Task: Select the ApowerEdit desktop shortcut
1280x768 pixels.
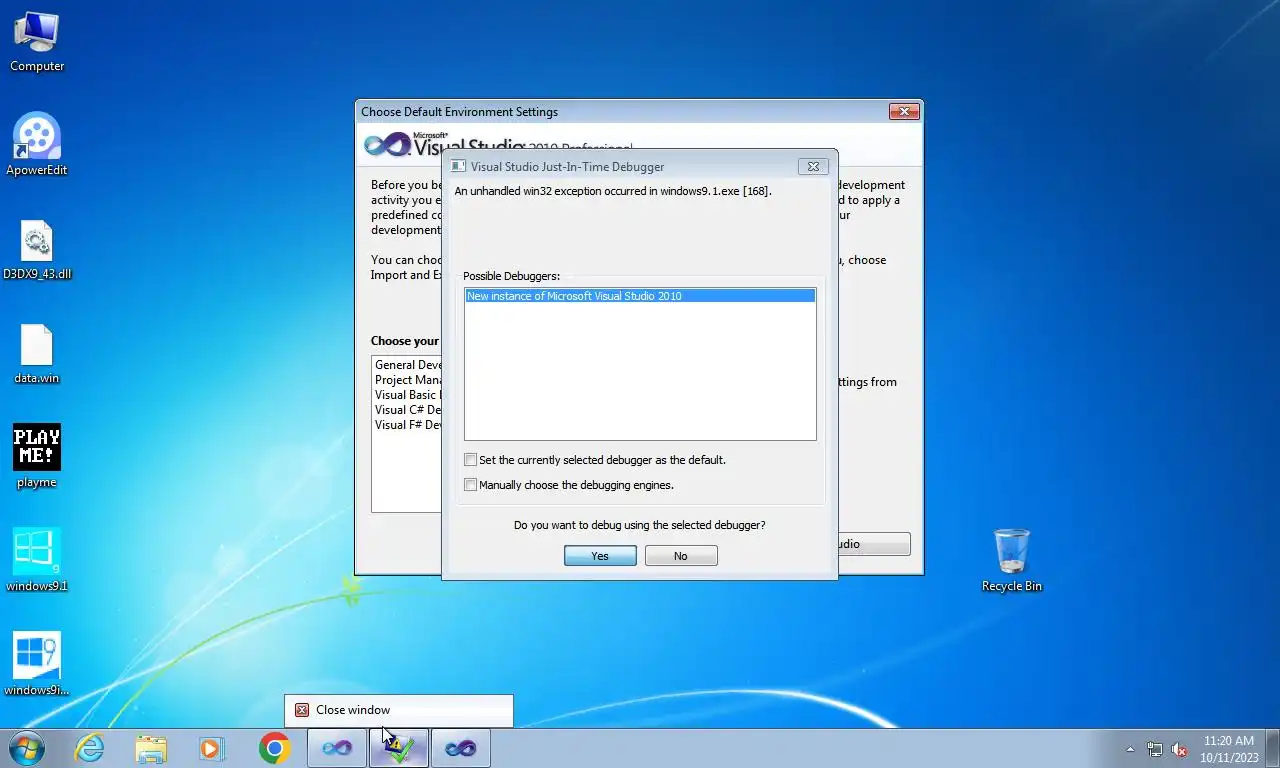Action: 37,145
